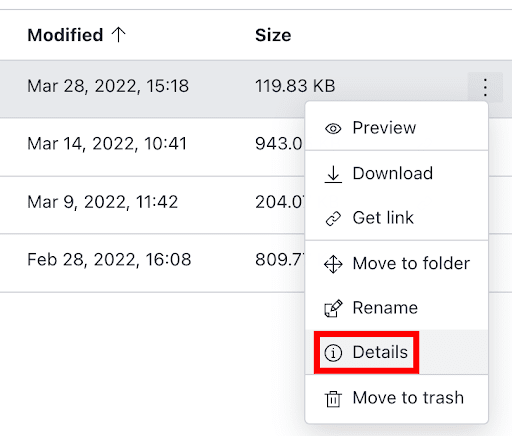
Task: Open the three-dot options menu
Action: pos(485,87)
